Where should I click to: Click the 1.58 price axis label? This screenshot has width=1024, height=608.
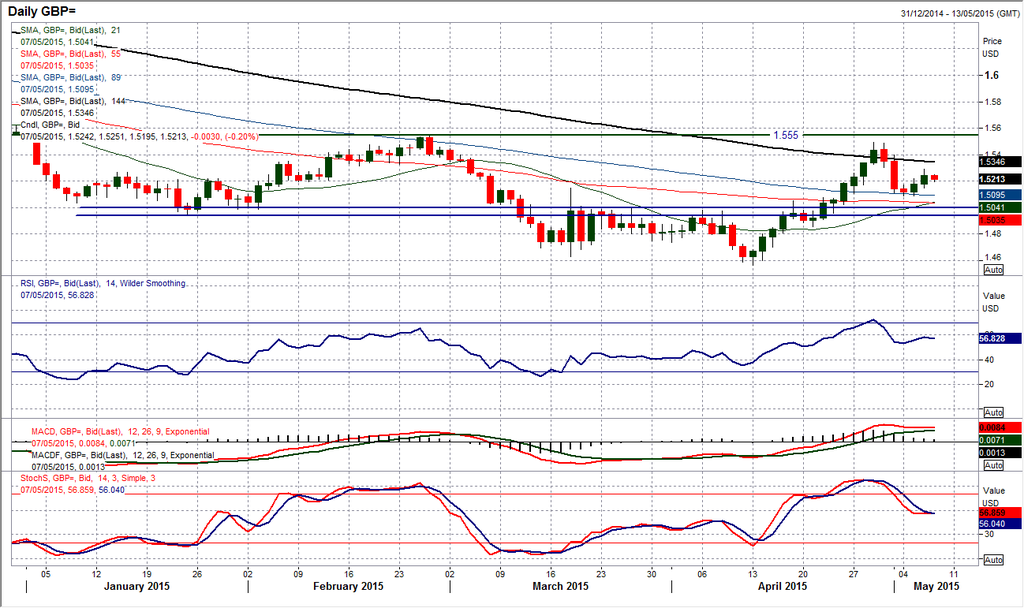[x=993, y=102]
